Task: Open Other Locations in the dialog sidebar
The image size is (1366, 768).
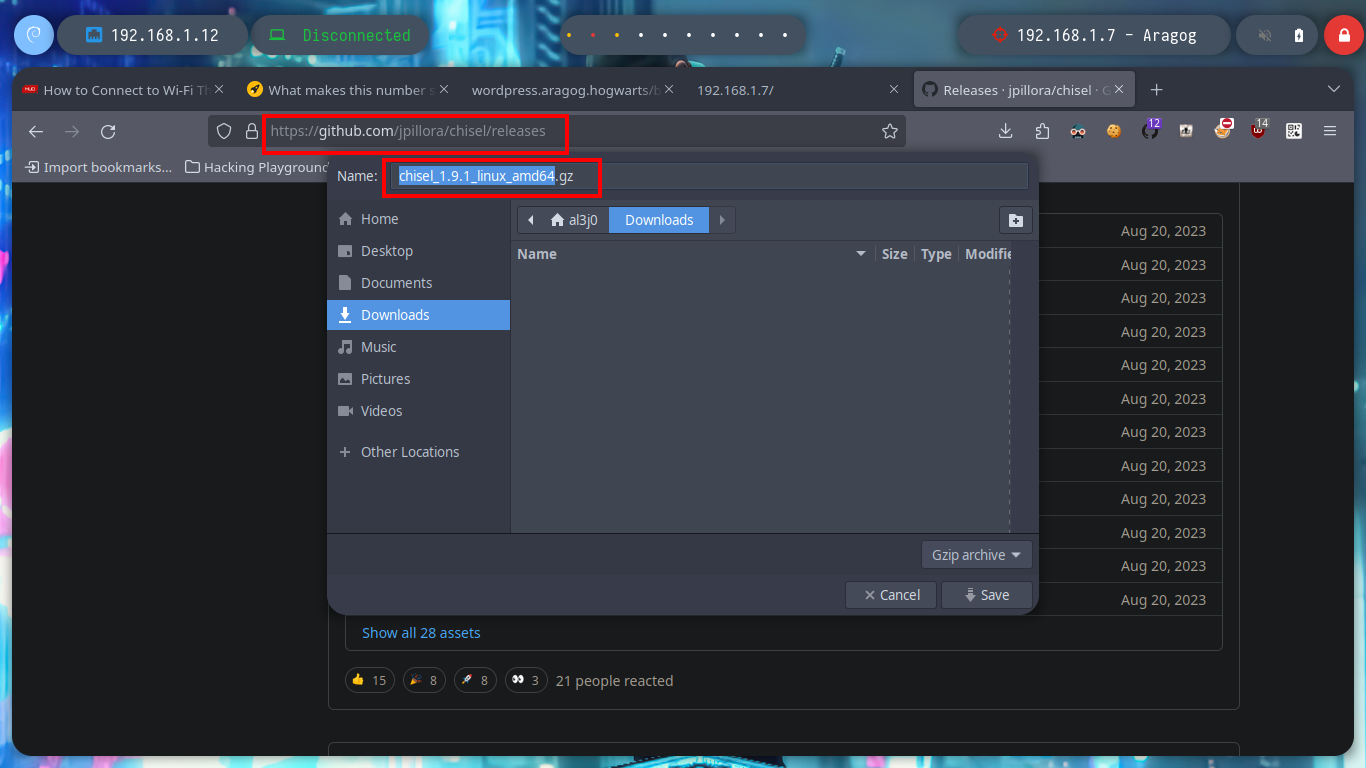Action: [x=418, y=452]
